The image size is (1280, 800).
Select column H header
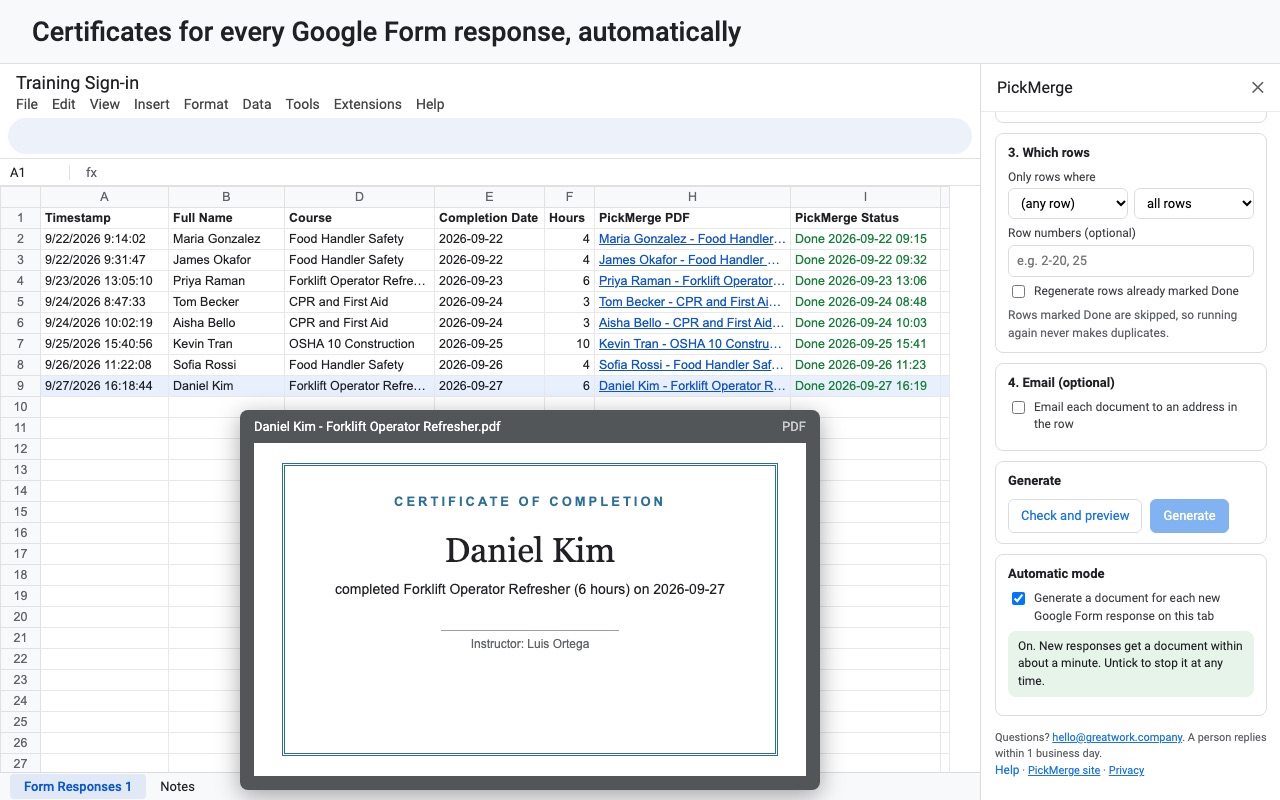pyautogui.click(x=692, y=197)
